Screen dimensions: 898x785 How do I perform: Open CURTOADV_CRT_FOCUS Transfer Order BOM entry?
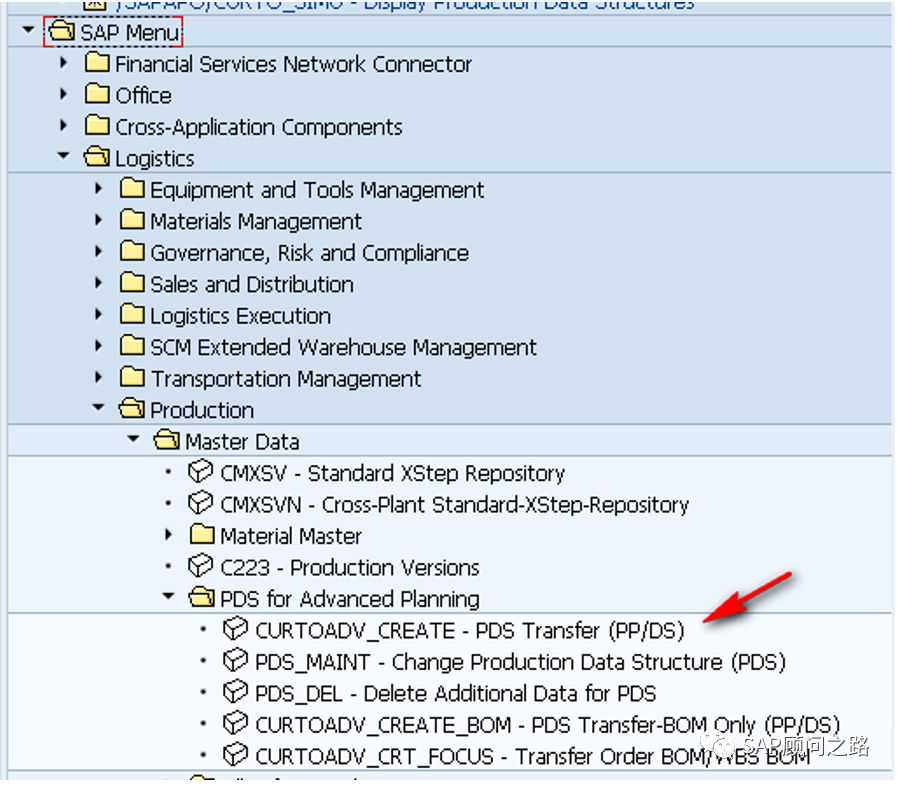pyautogui.click(x=532, y=755)
